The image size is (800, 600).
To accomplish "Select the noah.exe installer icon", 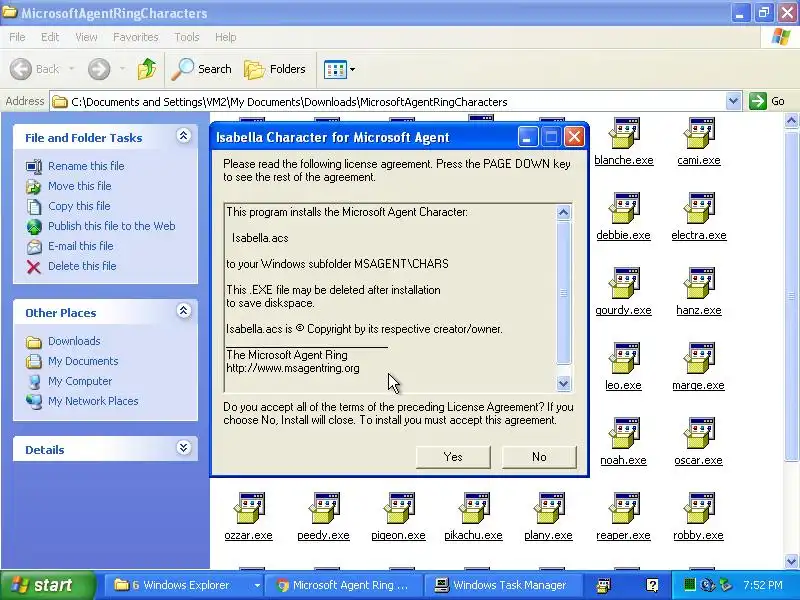I will [623, 434].
